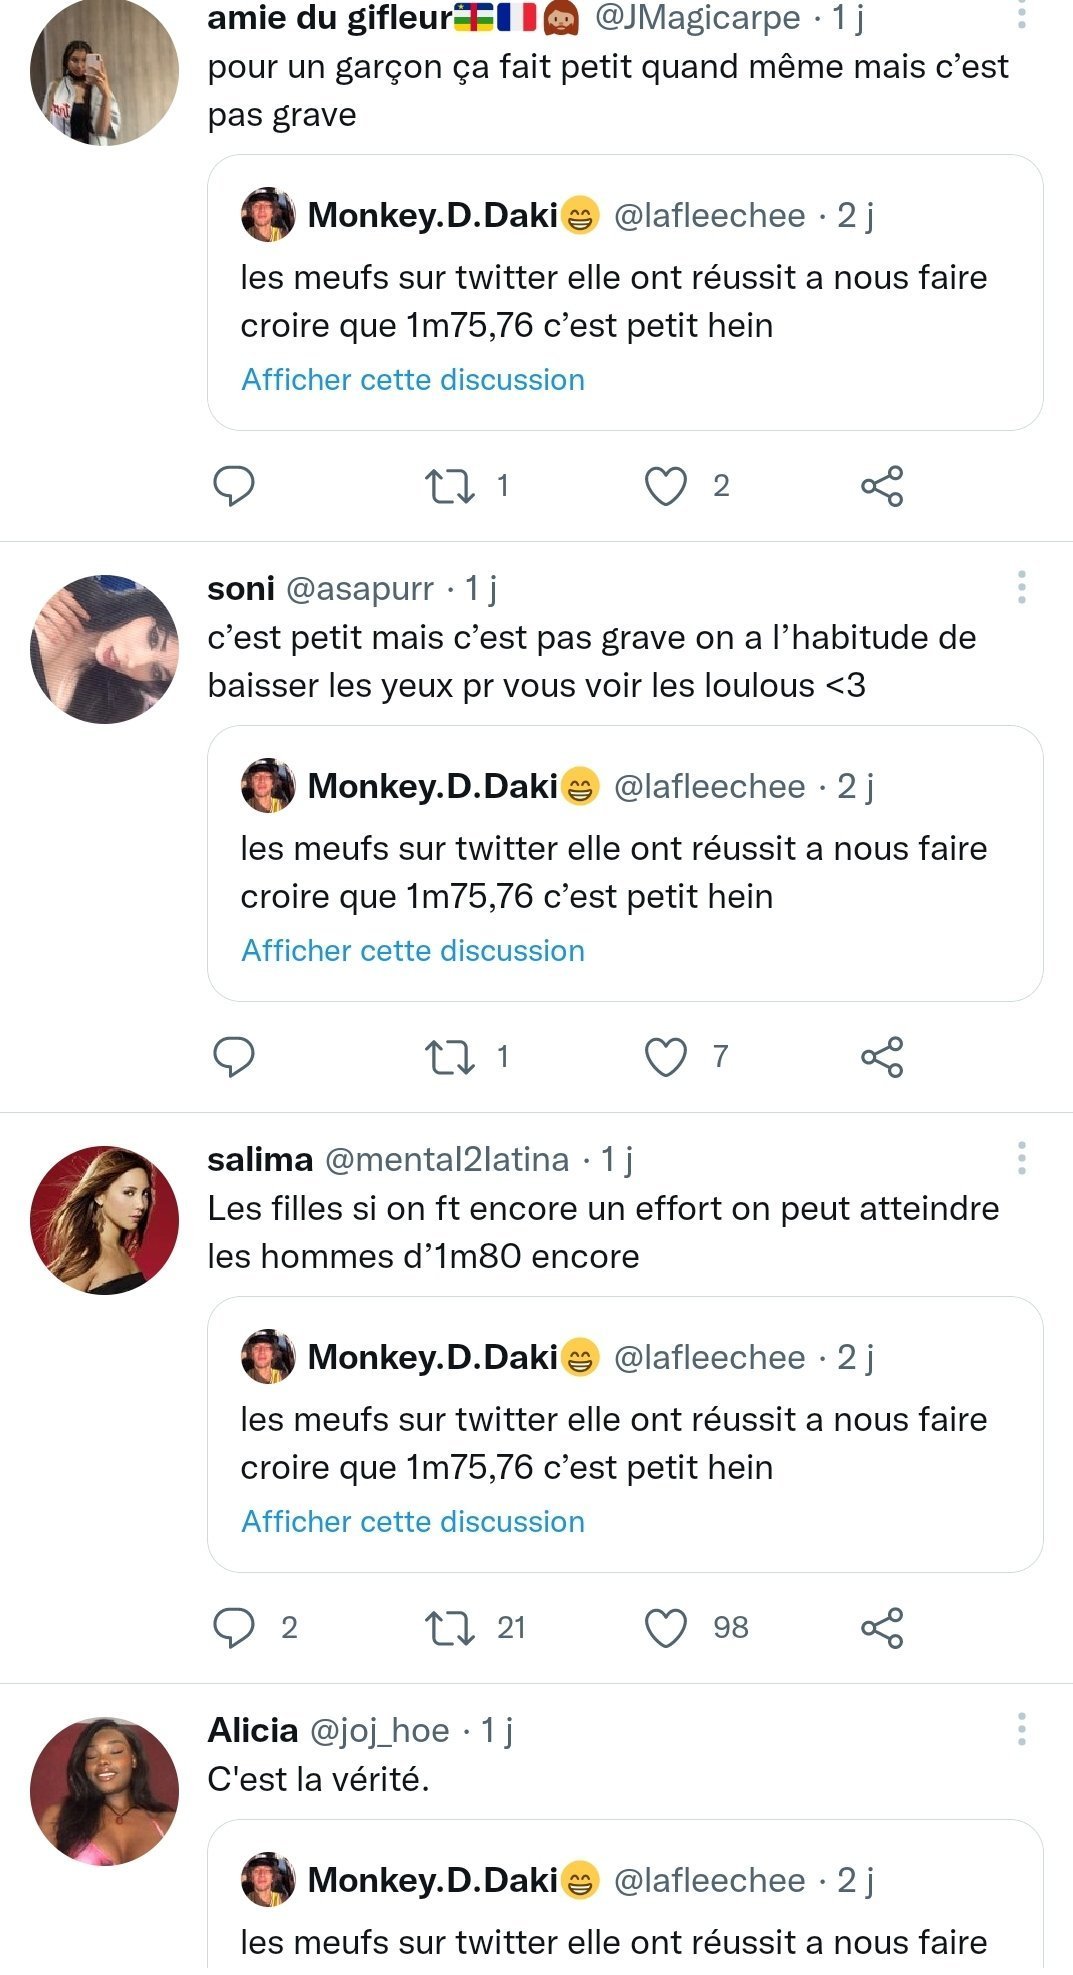Retweet salima's tweet with 21 retweets
1073x1975 pixels.
449,1628
